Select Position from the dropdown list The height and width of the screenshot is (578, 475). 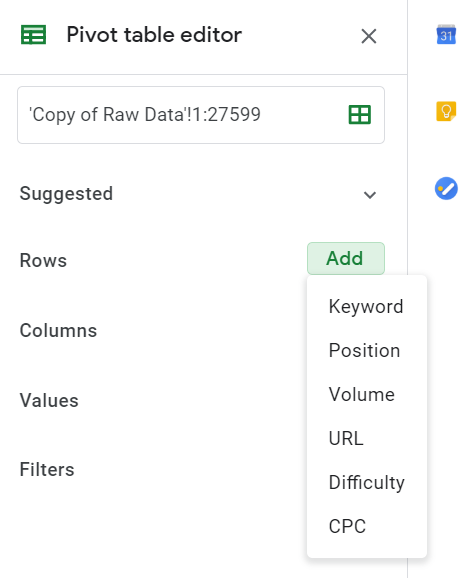point(367,351)
